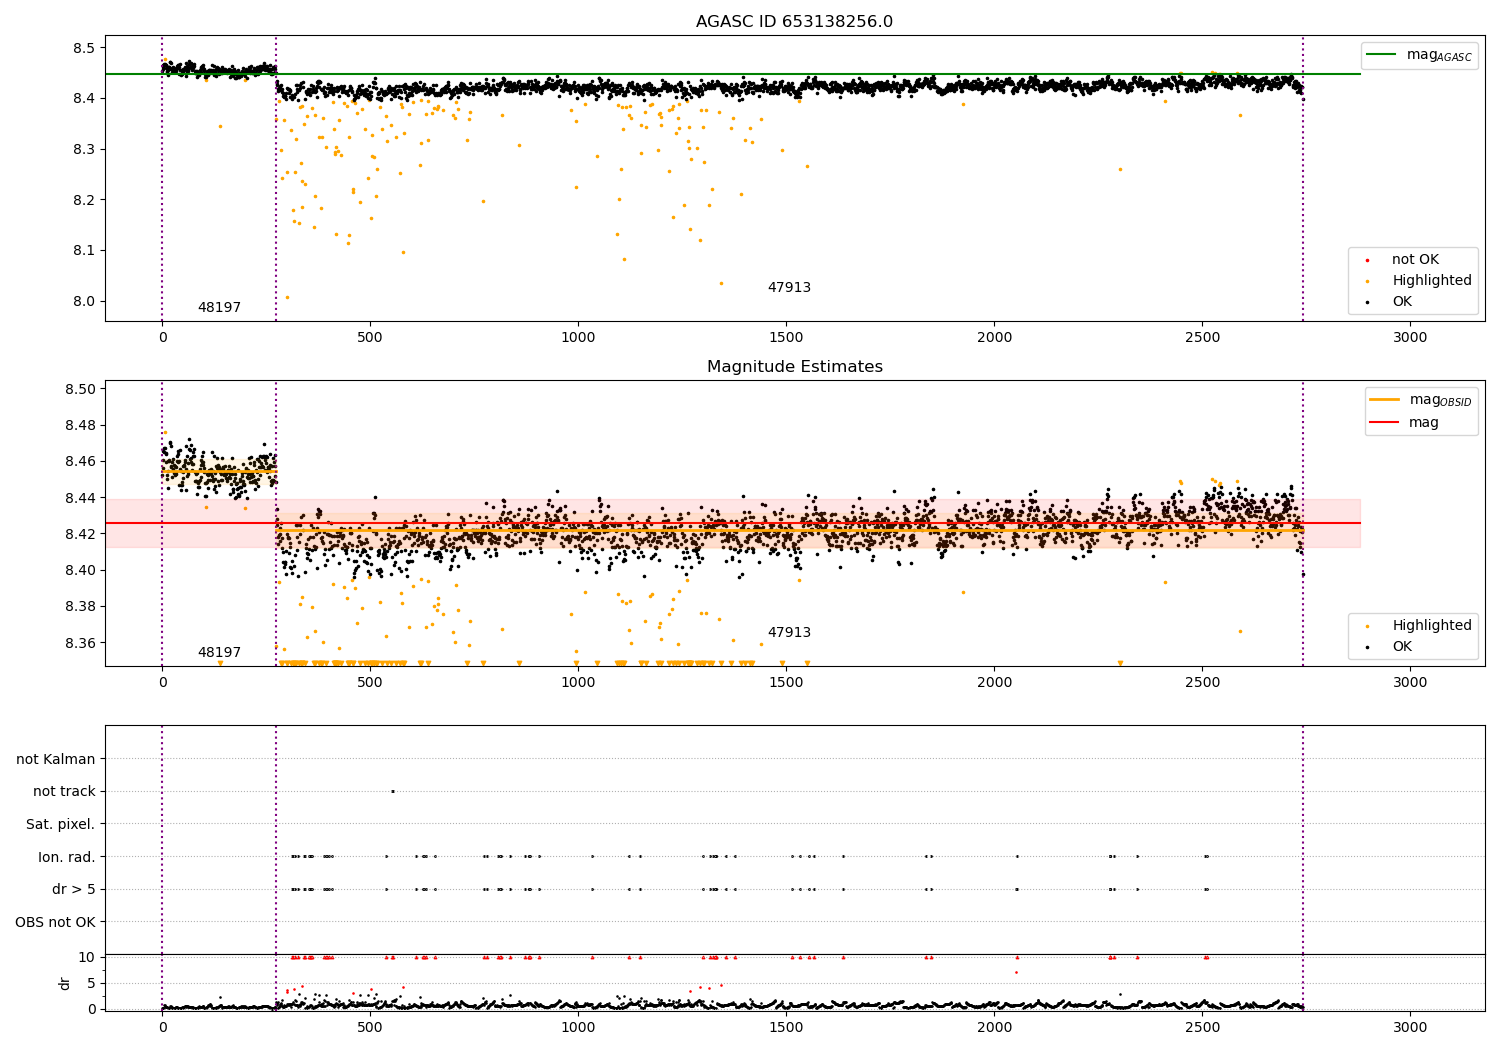Click x-axis tick 2000 under middle plot

[x=994, y=682]
